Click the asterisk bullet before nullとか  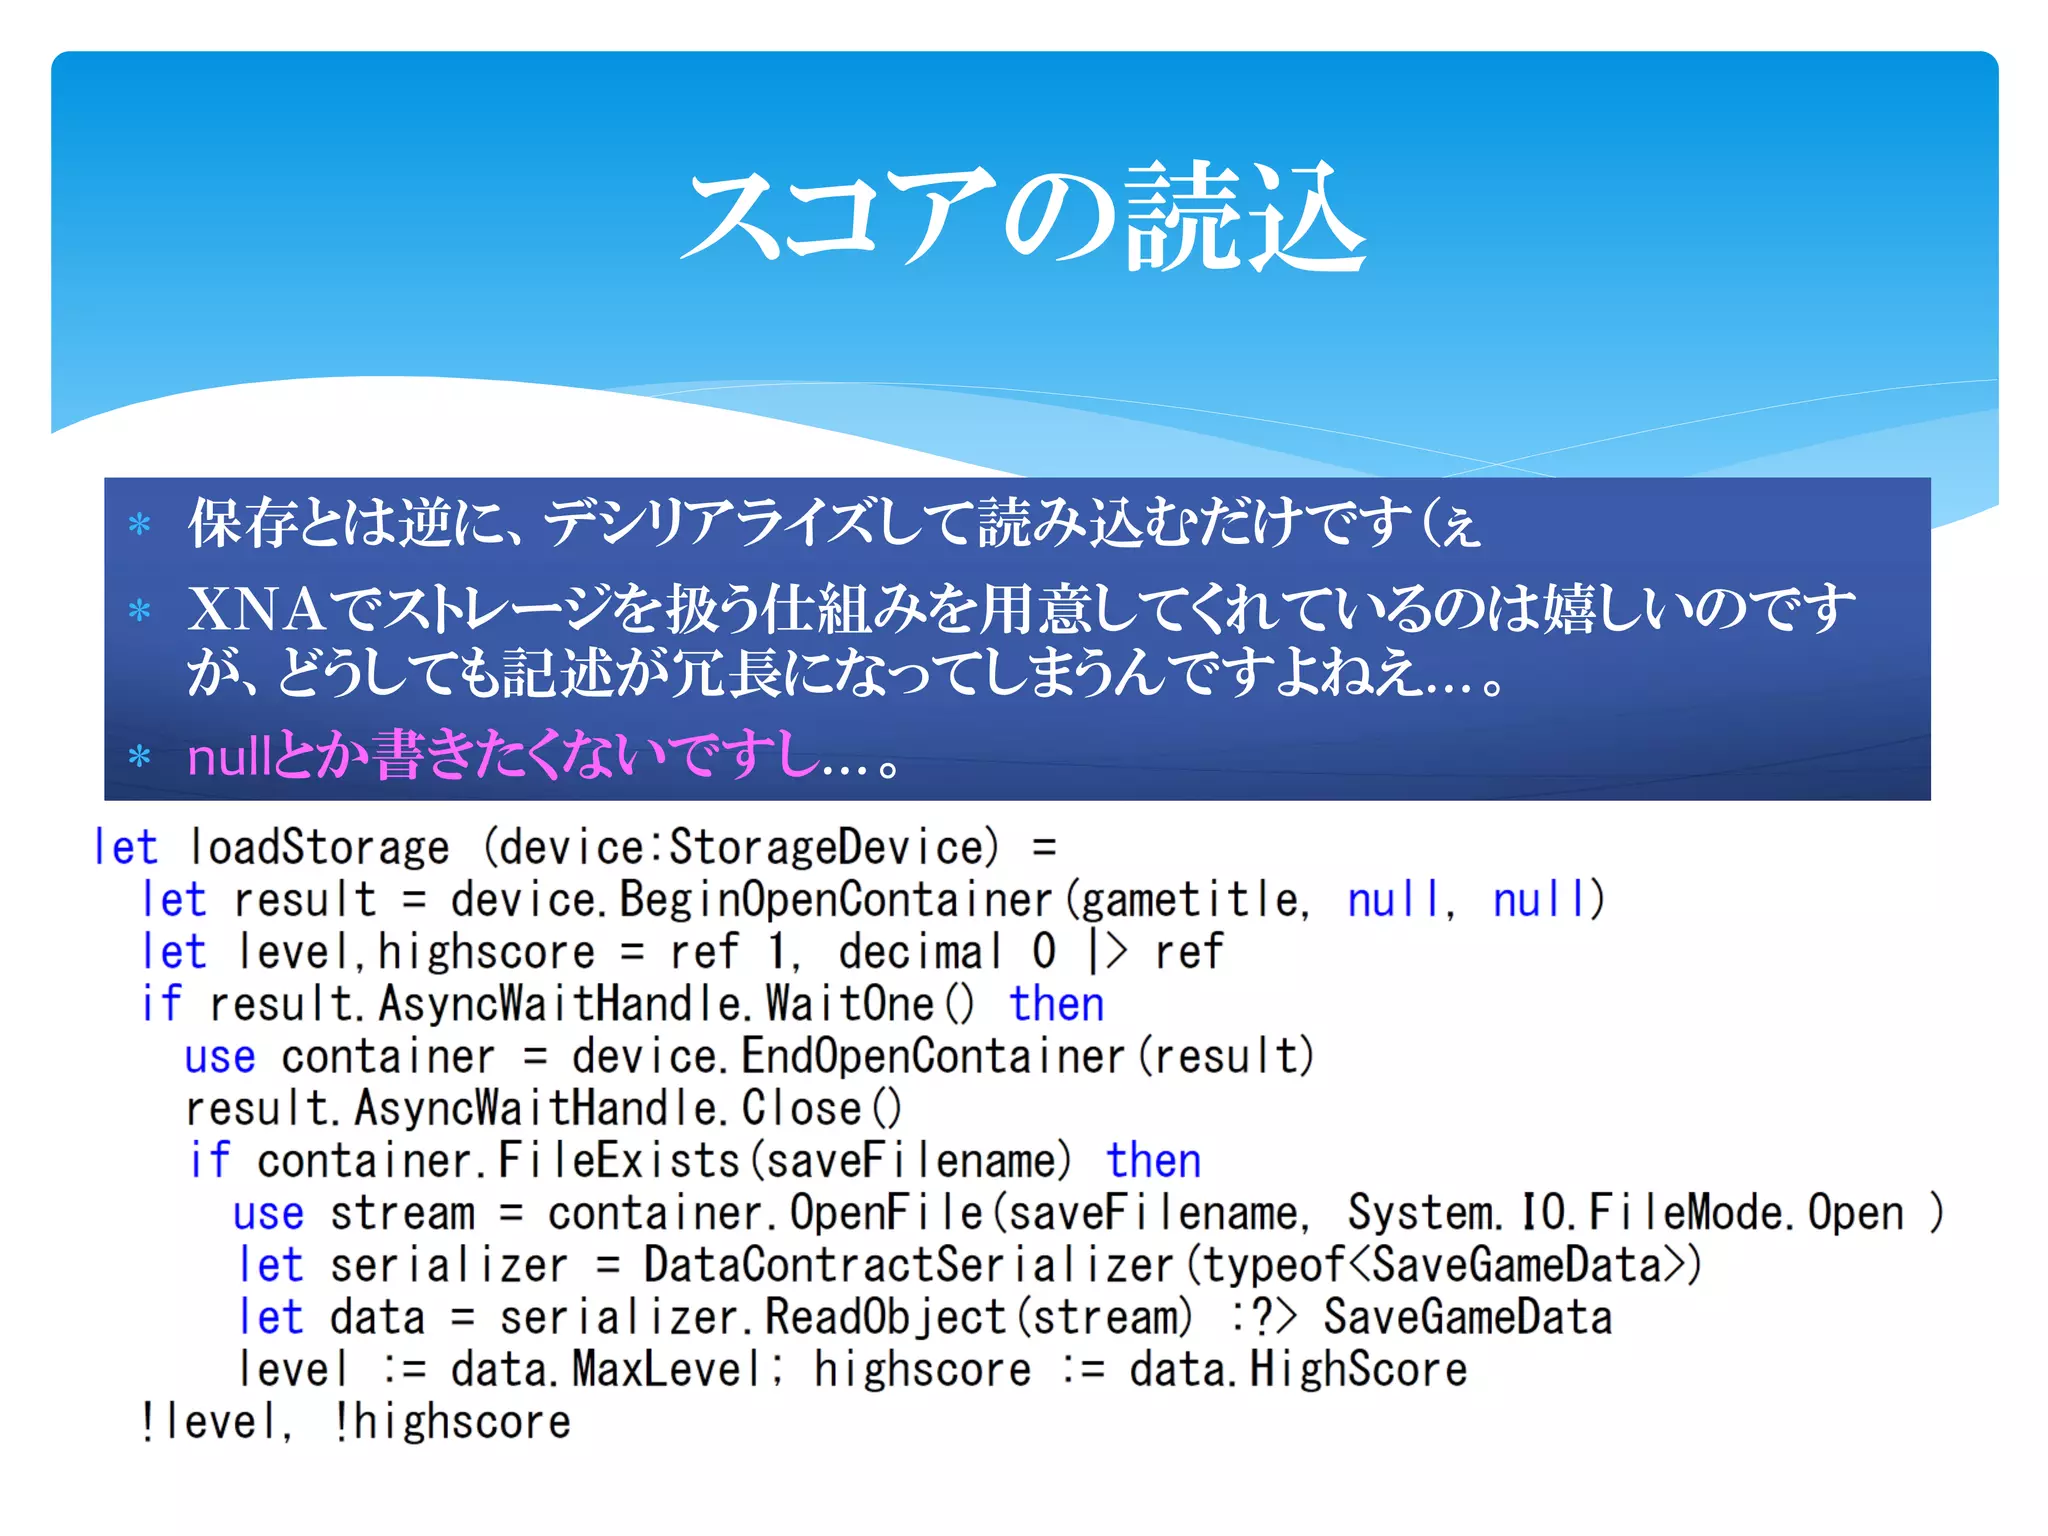pyautogui.click(x=140, y=756)
